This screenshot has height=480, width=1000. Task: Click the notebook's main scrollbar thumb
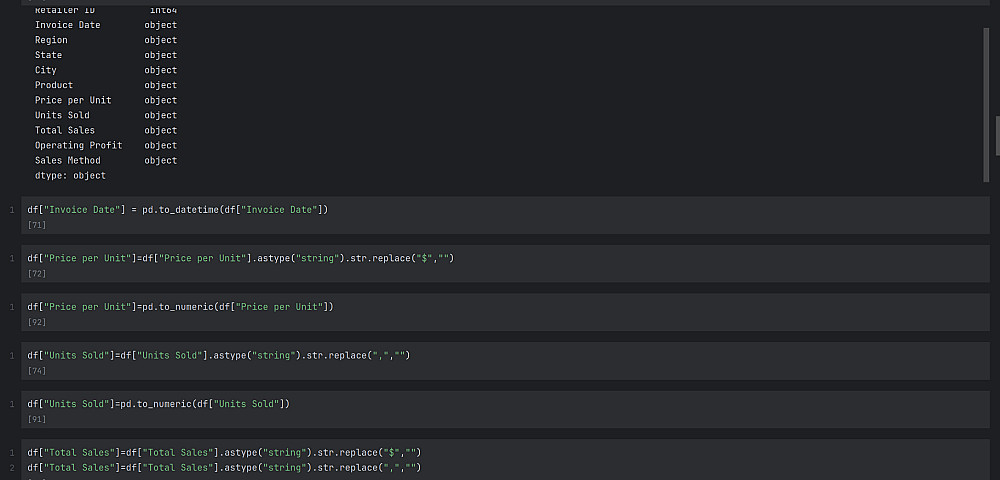(996, 135)
